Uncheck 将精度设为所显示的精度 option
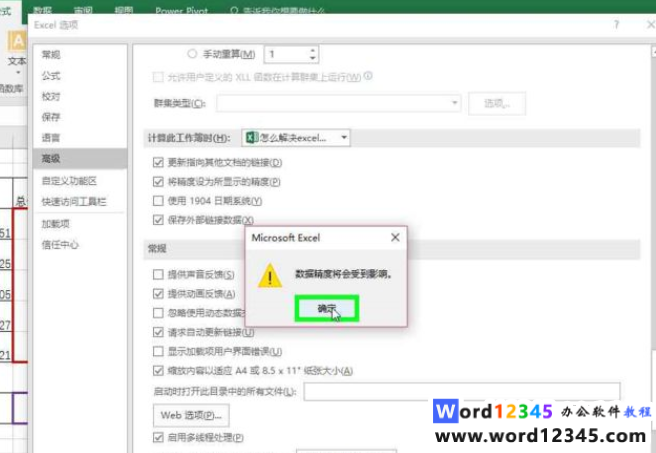Image resolution: width=656 pixels, height=453 pixels. [158, 181]
